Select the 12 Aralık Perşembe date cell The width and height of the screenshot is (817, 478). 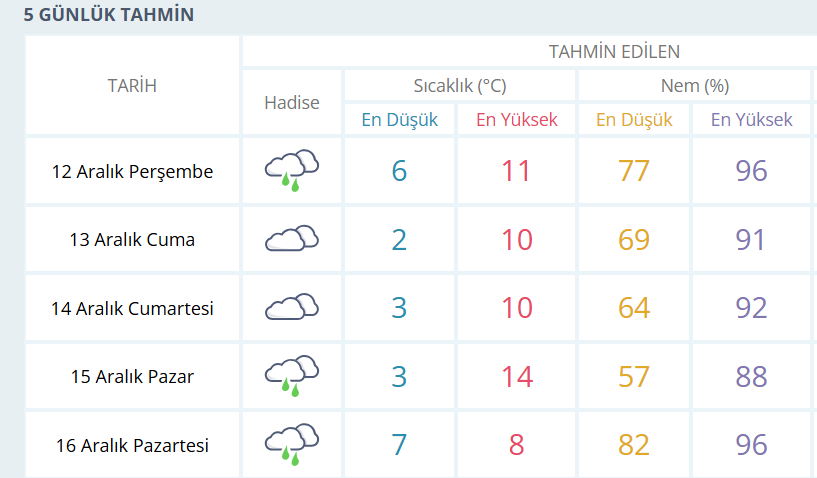(132, 171)
